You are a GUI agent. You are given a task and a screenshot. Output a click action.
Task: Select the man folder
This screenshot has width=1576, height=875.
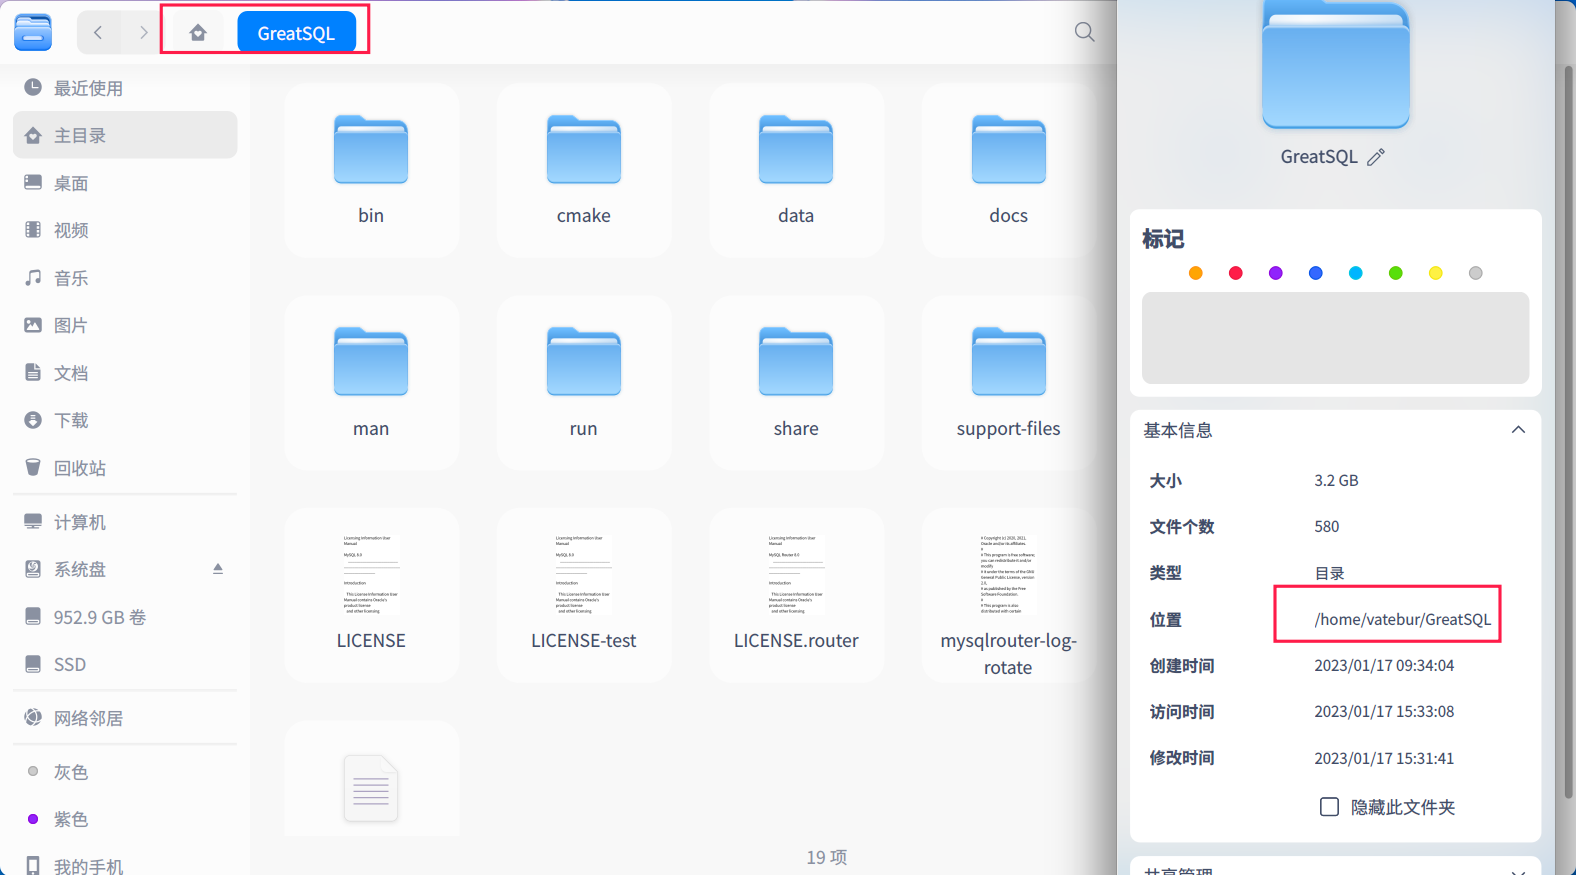pyautogui.click(x=371, y=383)
